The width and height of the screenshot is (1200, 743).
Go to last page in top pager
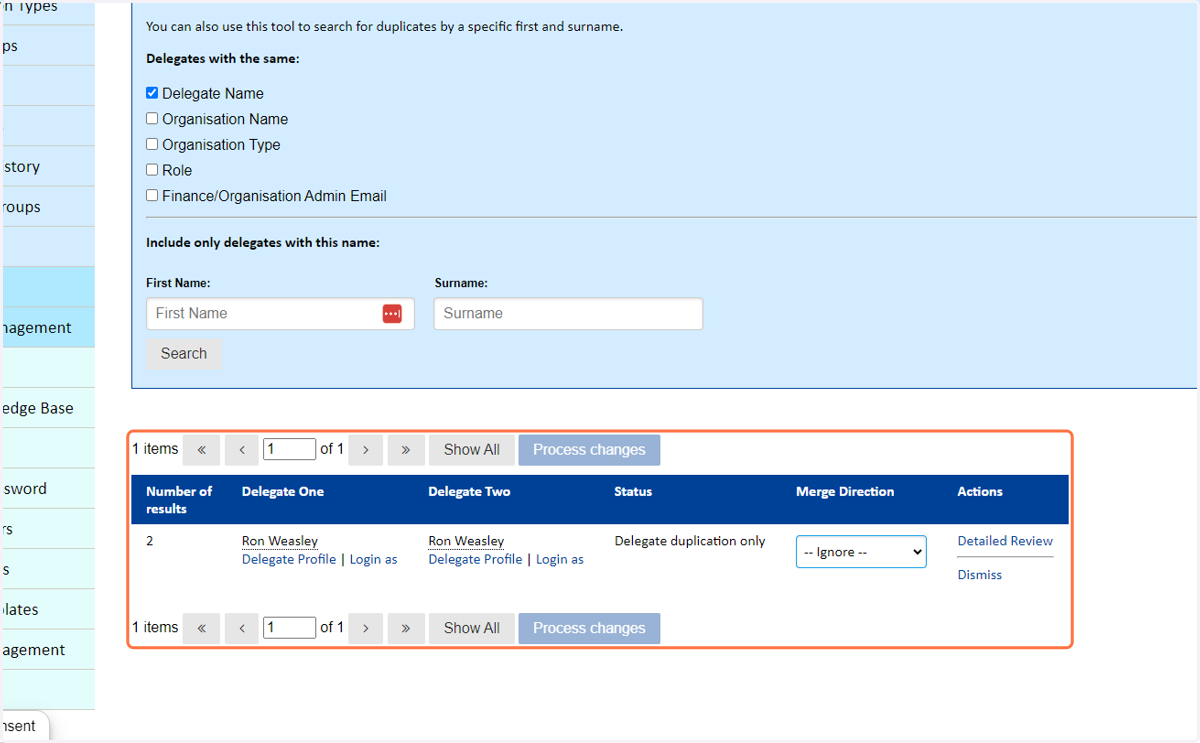pyautogui.click(x=406, y=450)
